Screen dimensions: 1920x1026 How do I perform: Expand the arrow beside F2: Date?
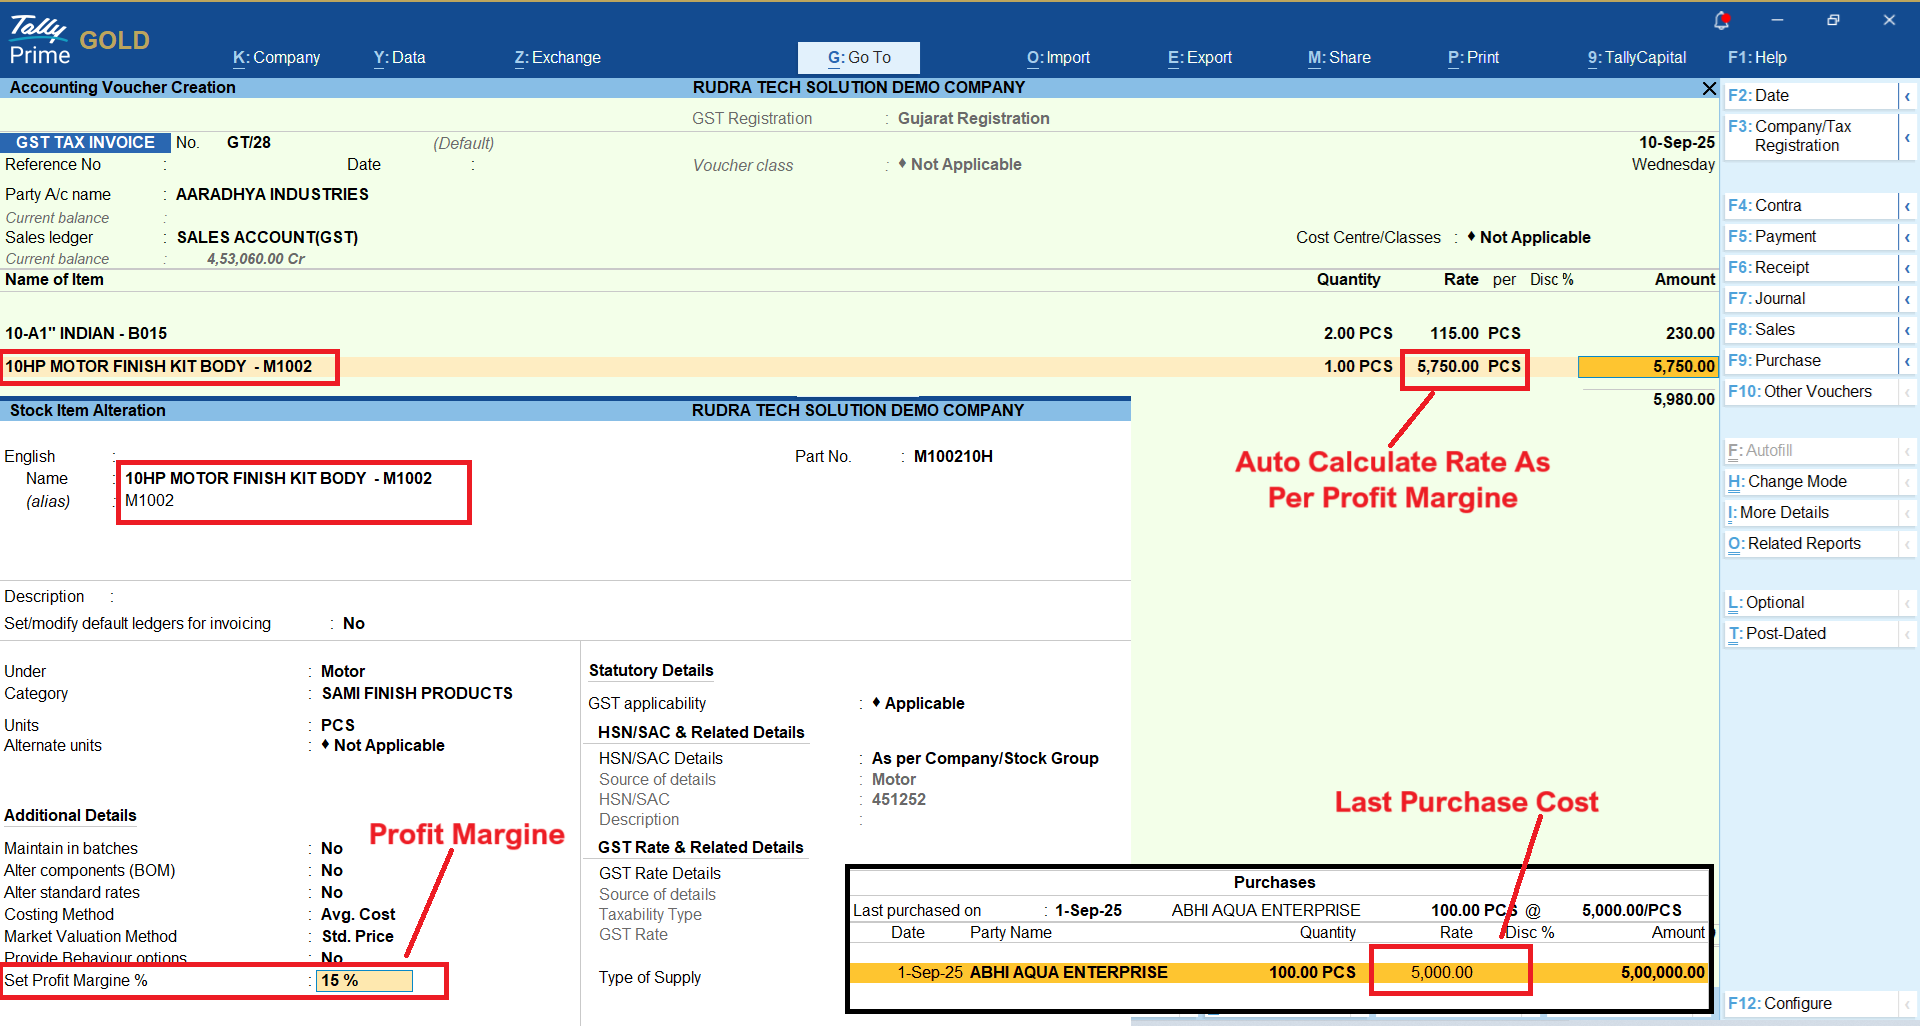click(x=1907, y=96)
